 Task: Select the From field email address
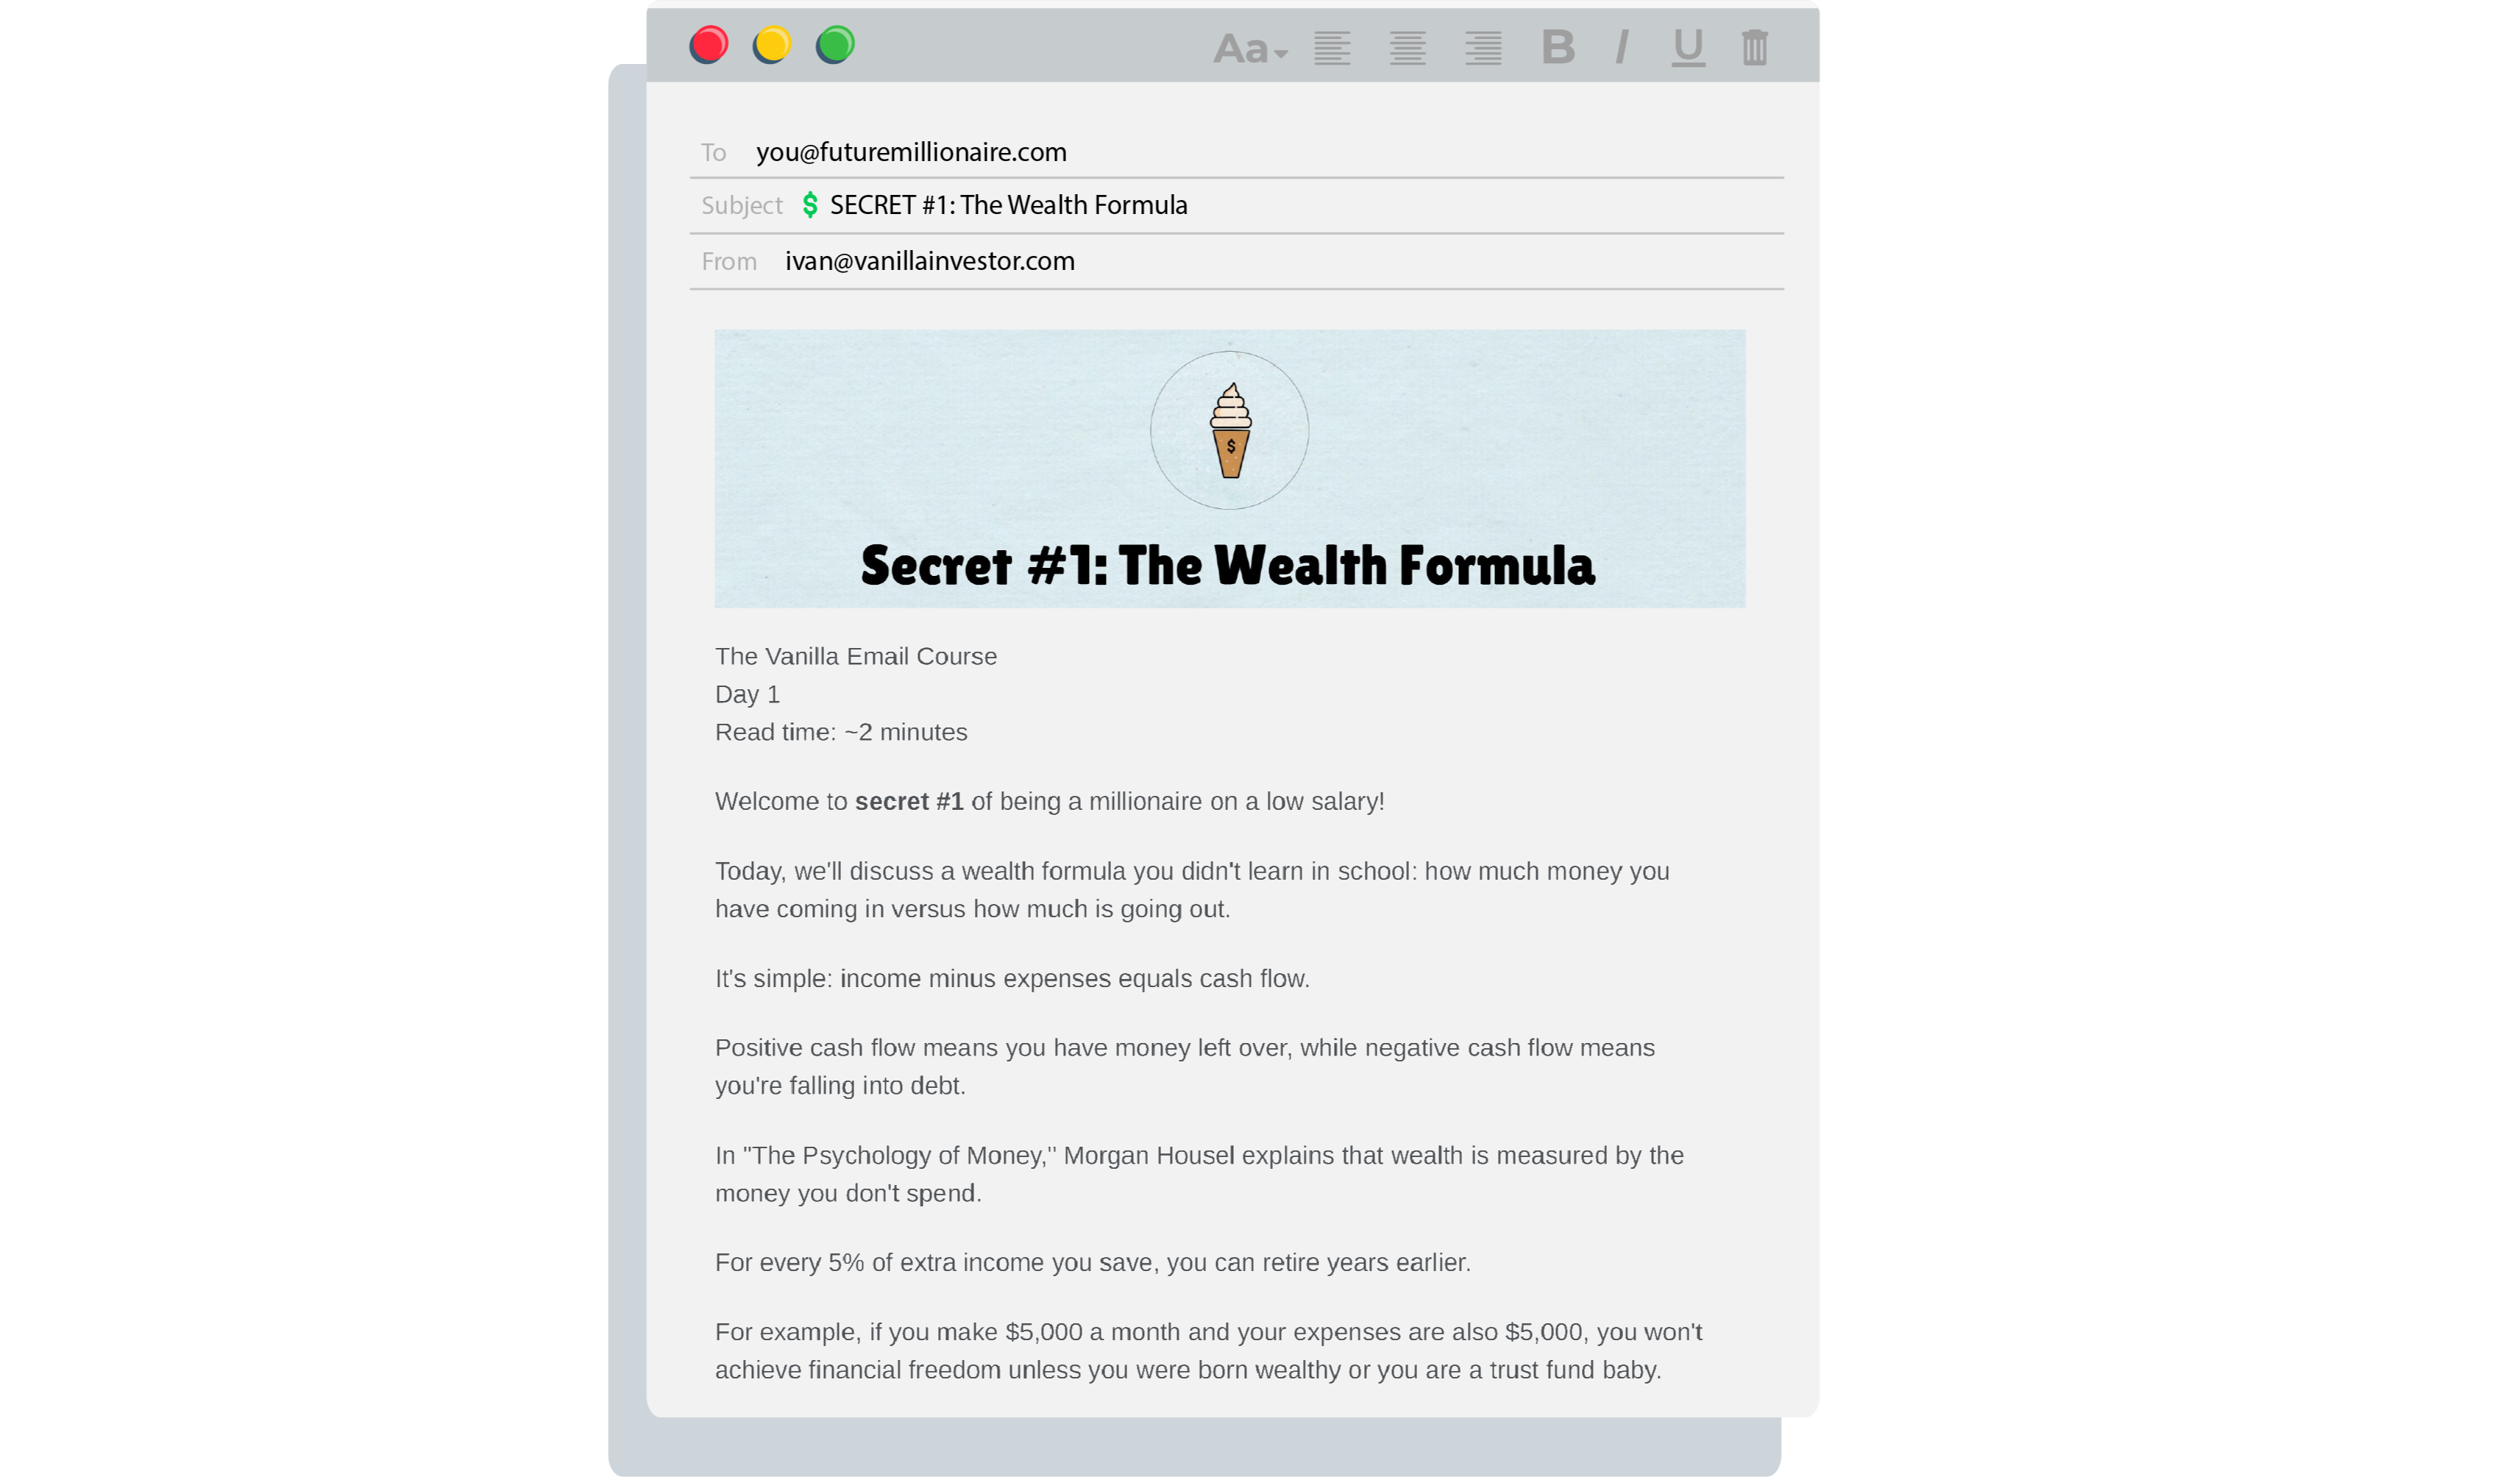pos(929,260)
